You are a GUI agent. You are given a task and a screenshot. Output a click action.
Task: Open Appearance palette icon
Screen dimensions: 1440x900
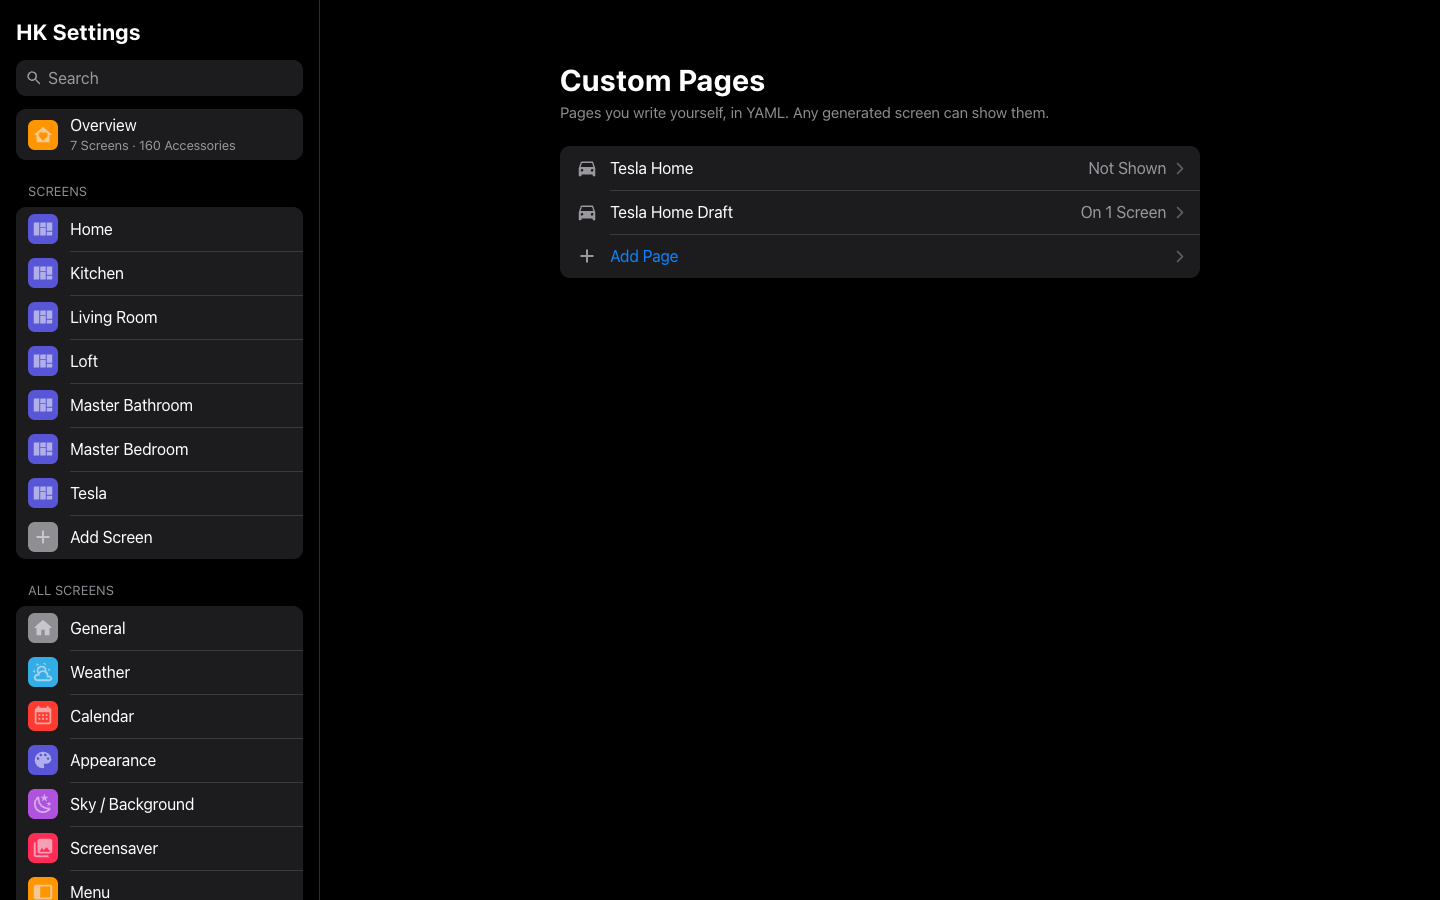[x=43, y=760]
